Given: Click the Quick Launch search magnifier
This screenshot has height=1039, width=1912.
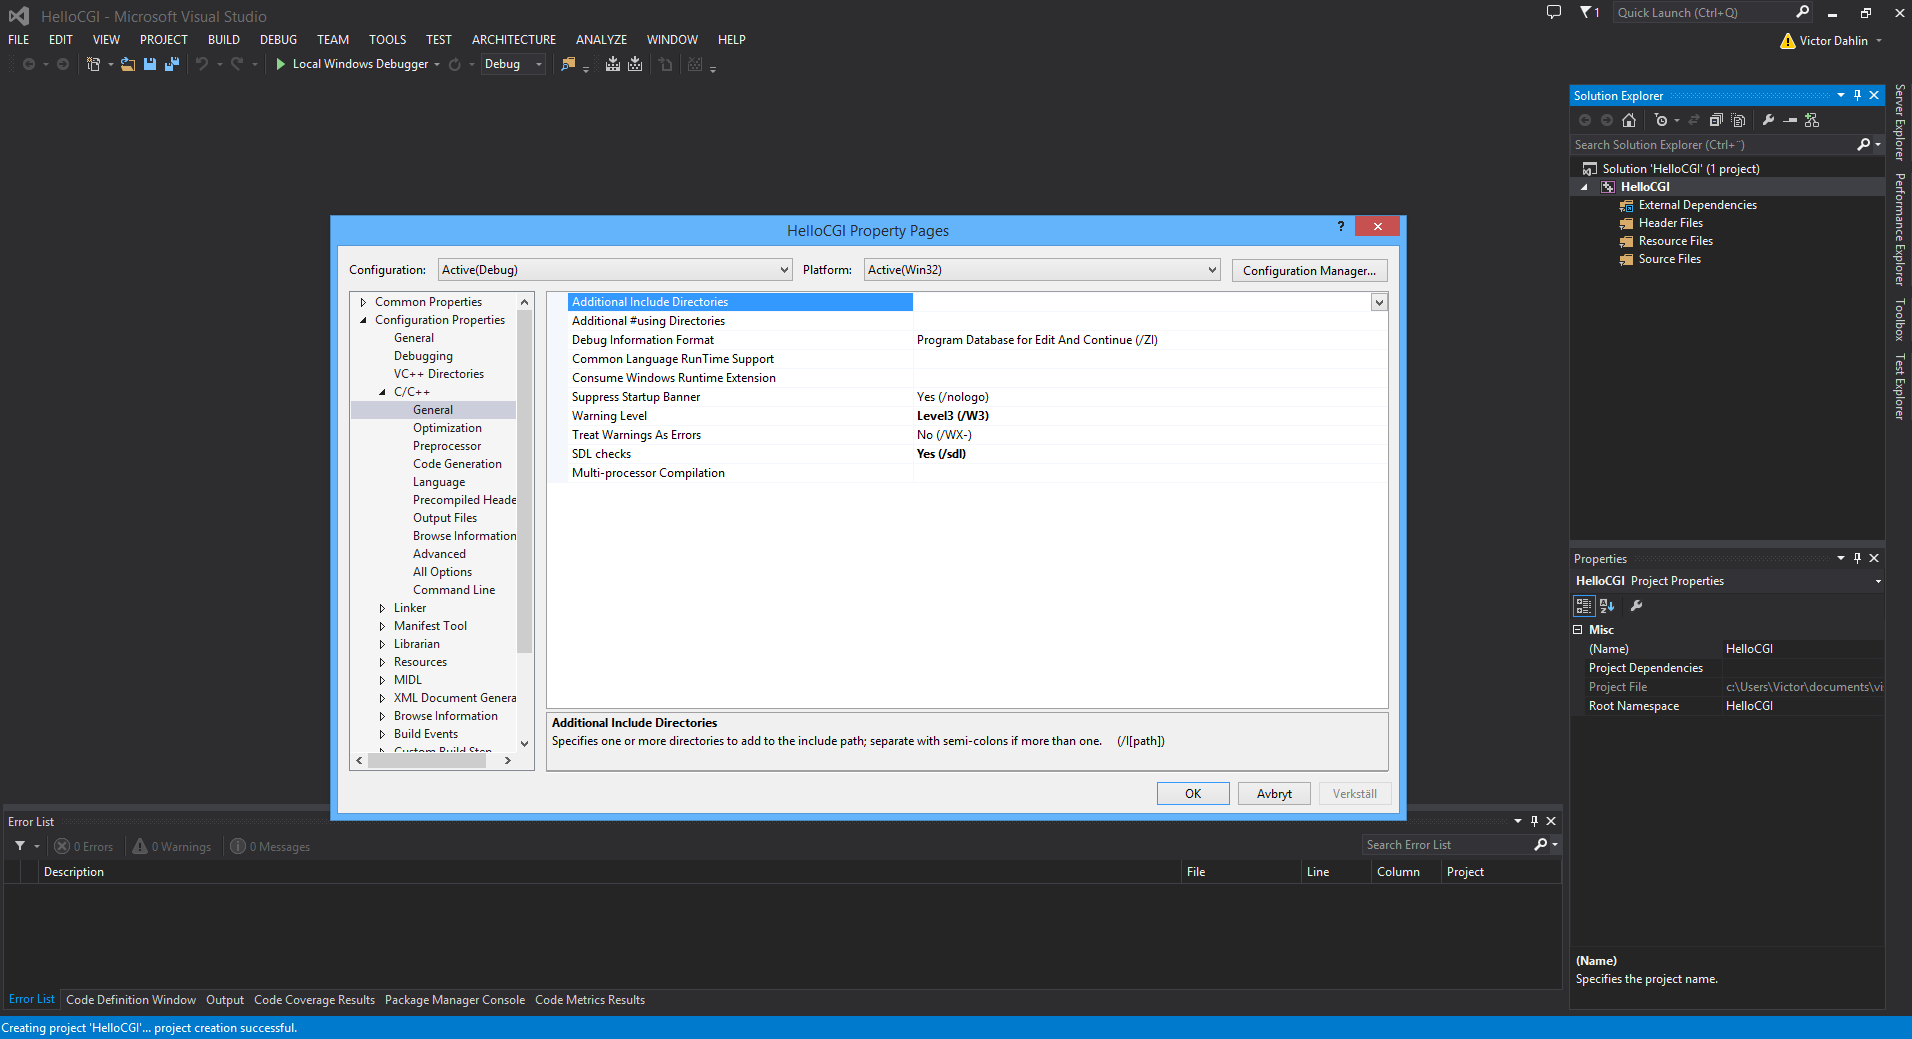Looking at the screenshot, I should click(1802, 13).
